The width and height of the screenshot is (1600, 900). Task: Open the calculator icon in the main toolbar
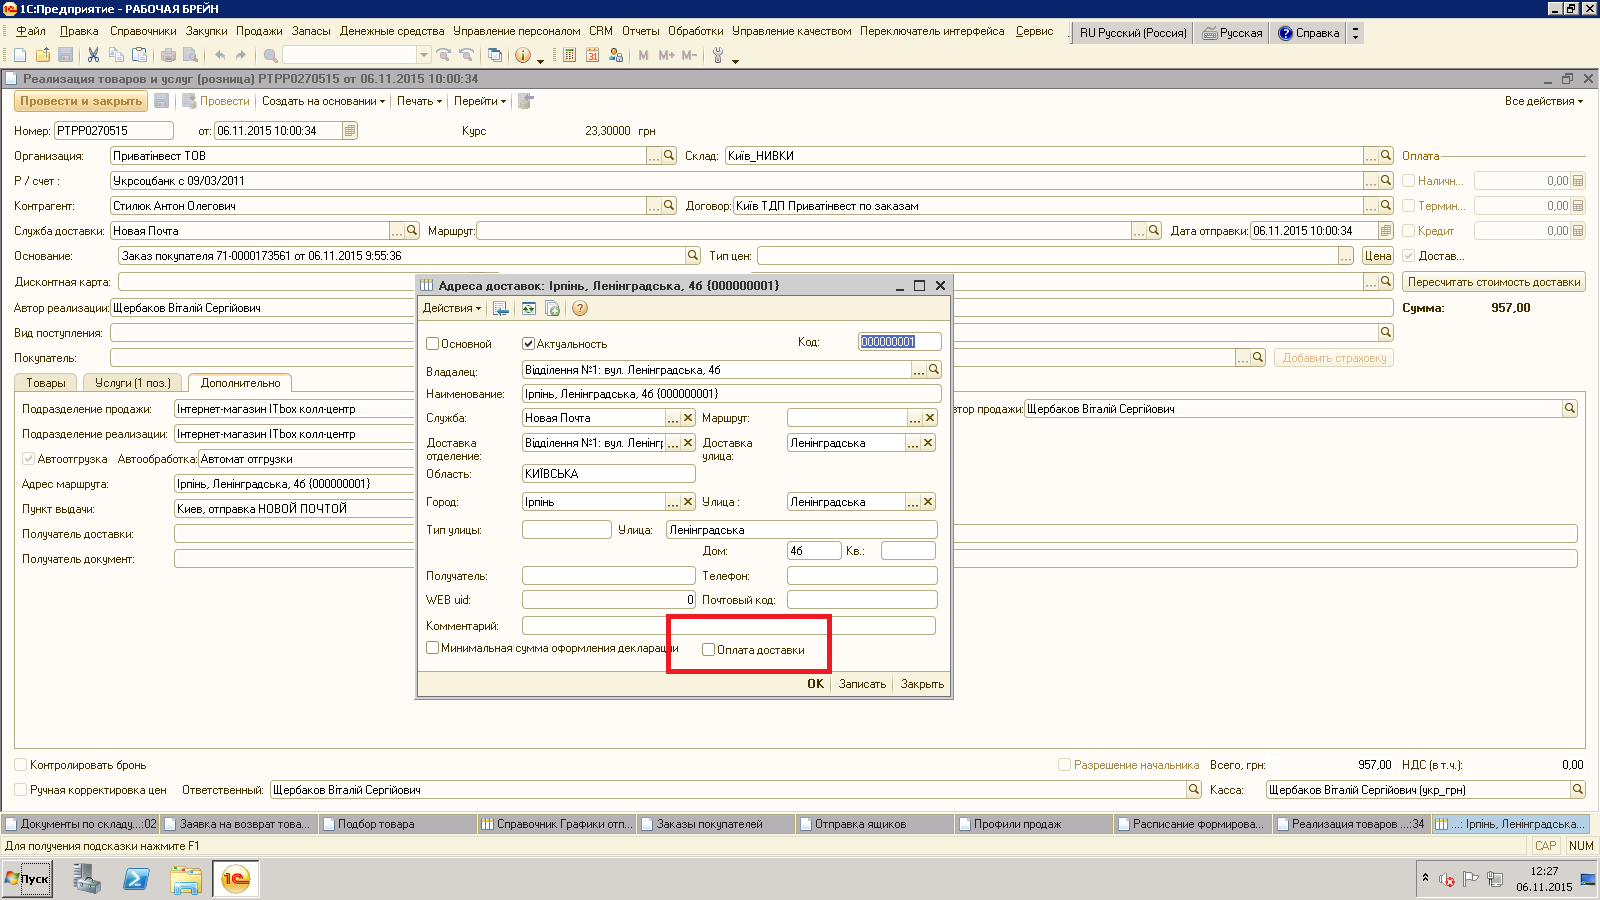coord(569,55)
